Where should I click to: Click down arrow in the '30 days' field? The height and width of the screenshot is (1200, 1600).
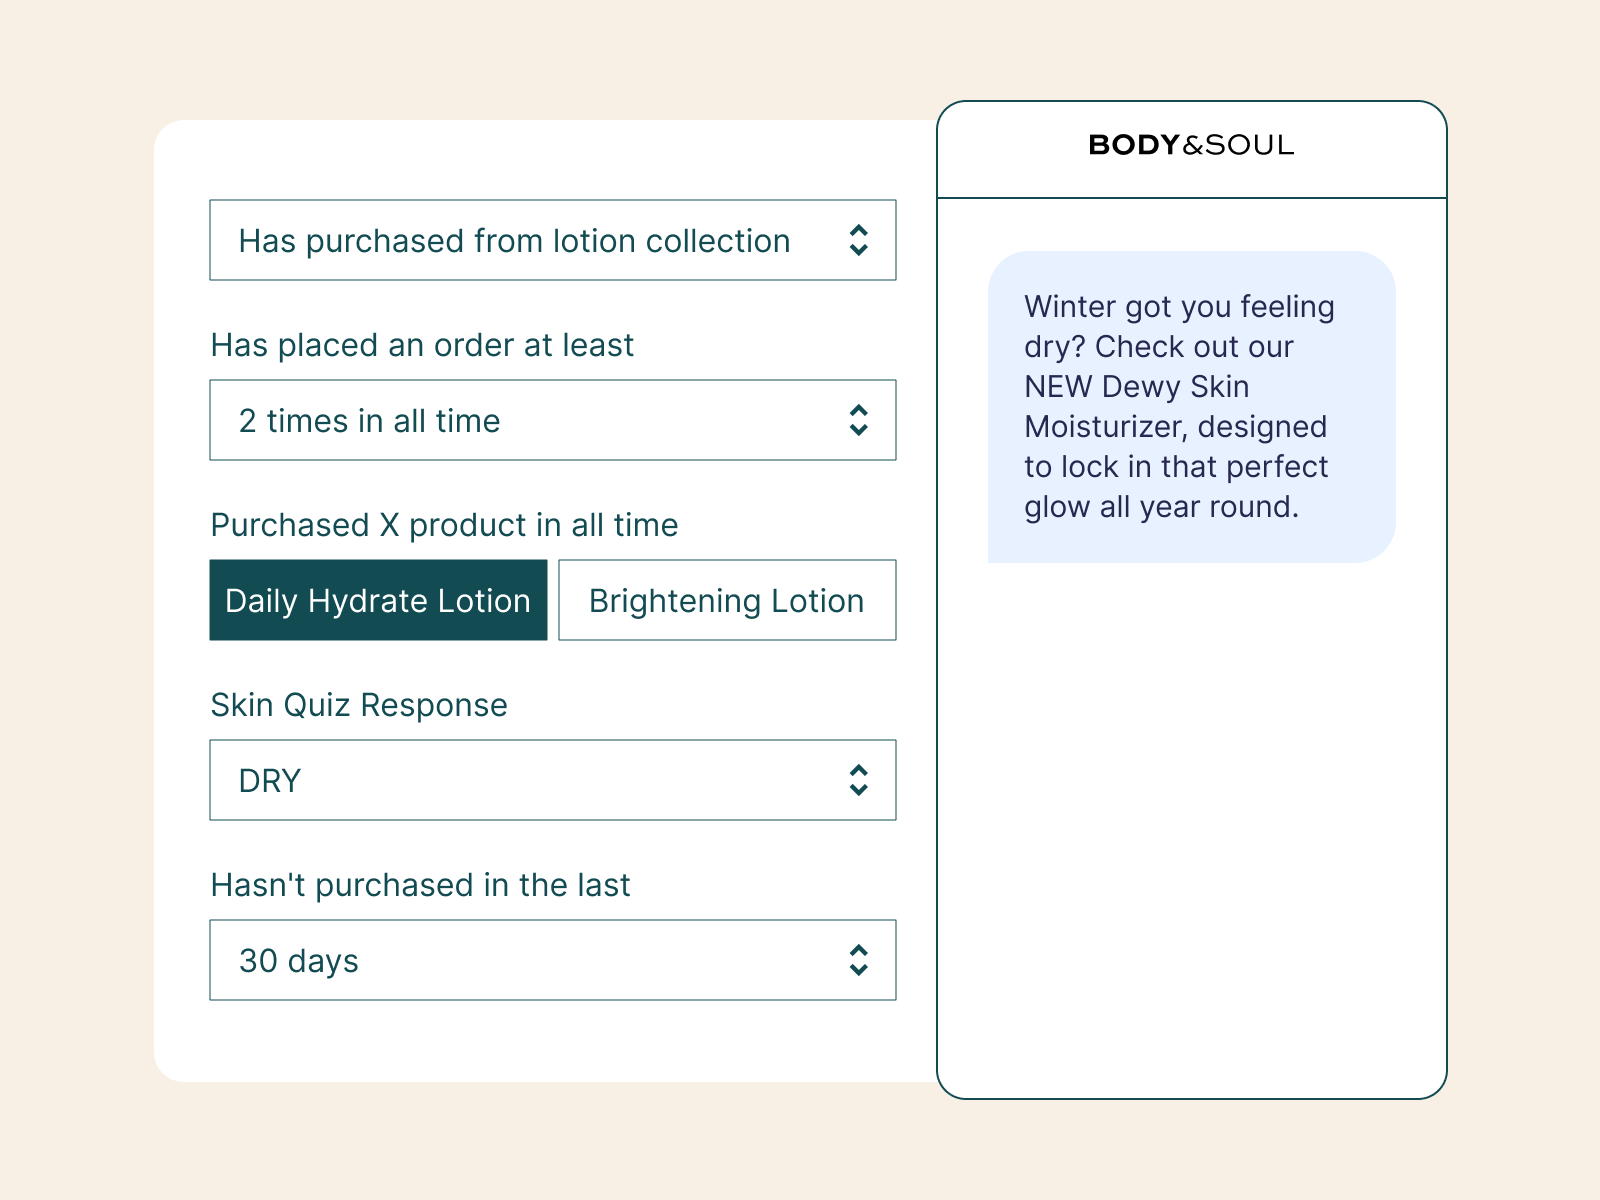858,970
